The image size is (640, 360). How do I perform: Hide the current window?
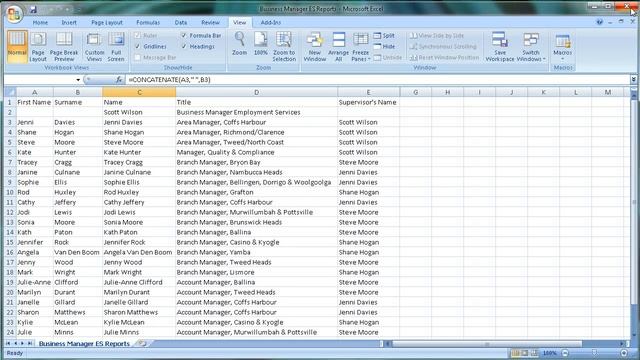pos(384,47)
